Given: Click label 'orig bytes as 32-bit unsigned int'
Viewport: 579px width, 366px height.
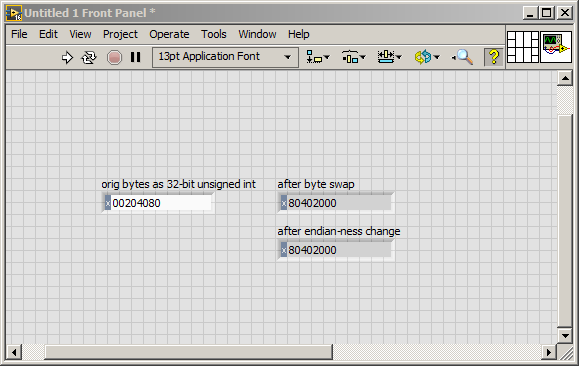Looking at the screenshot, I should tap(178, 184).
